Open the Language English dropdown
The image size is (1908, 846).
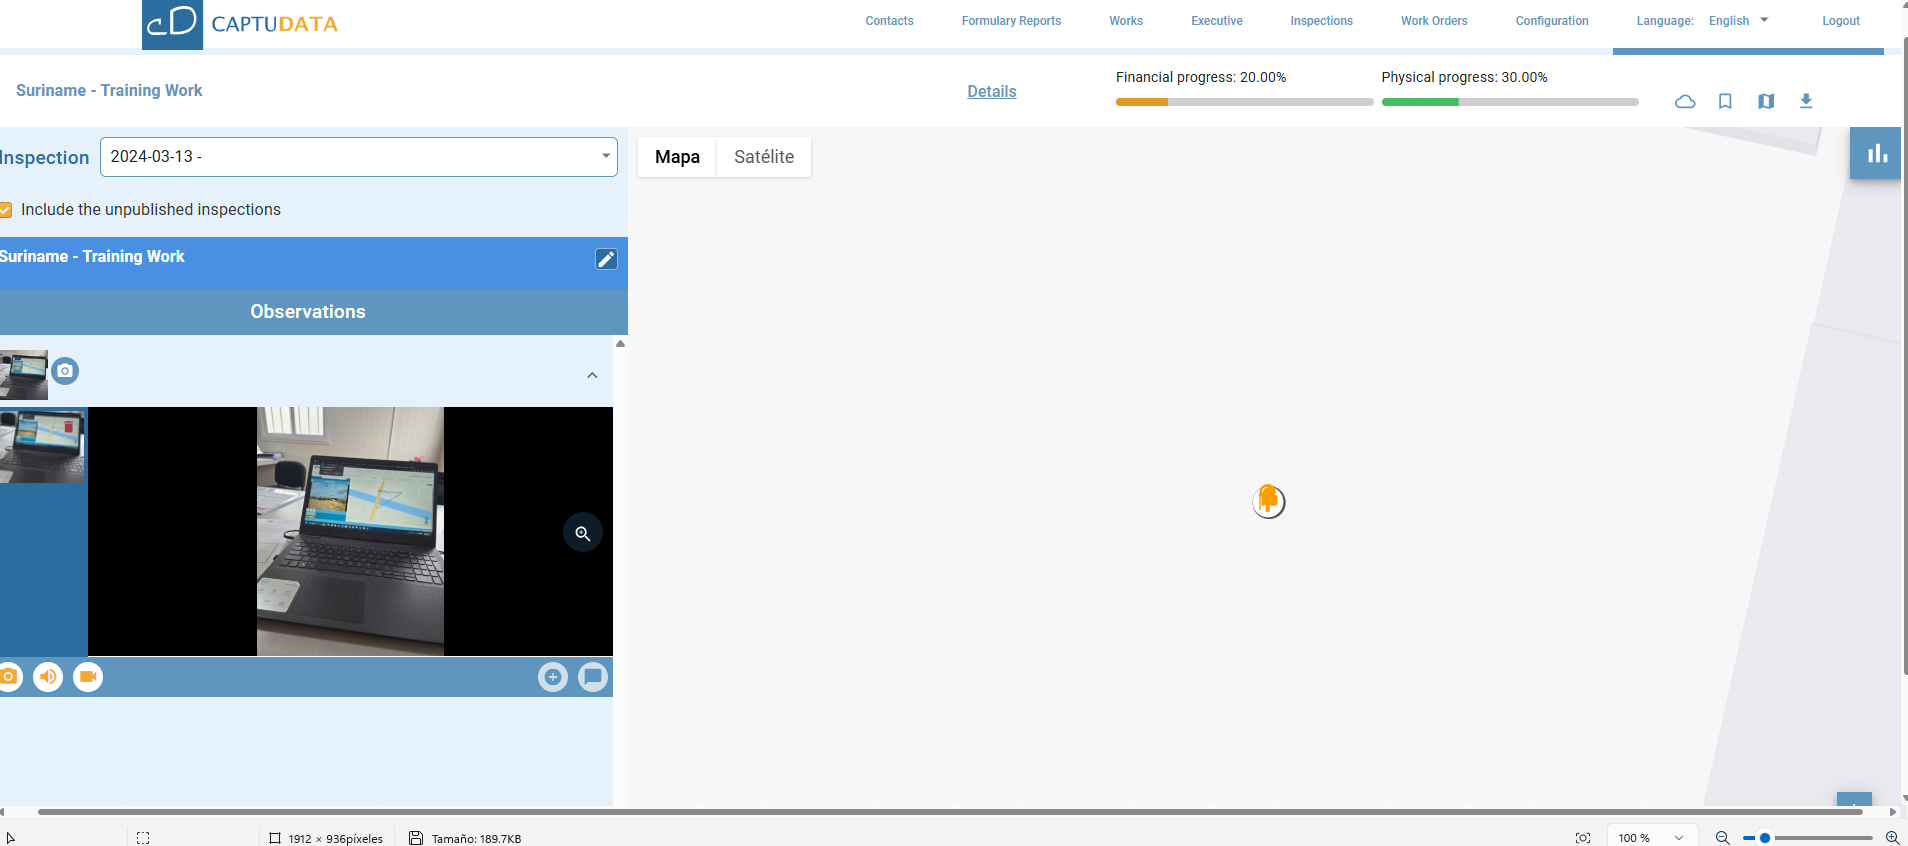1738,21
